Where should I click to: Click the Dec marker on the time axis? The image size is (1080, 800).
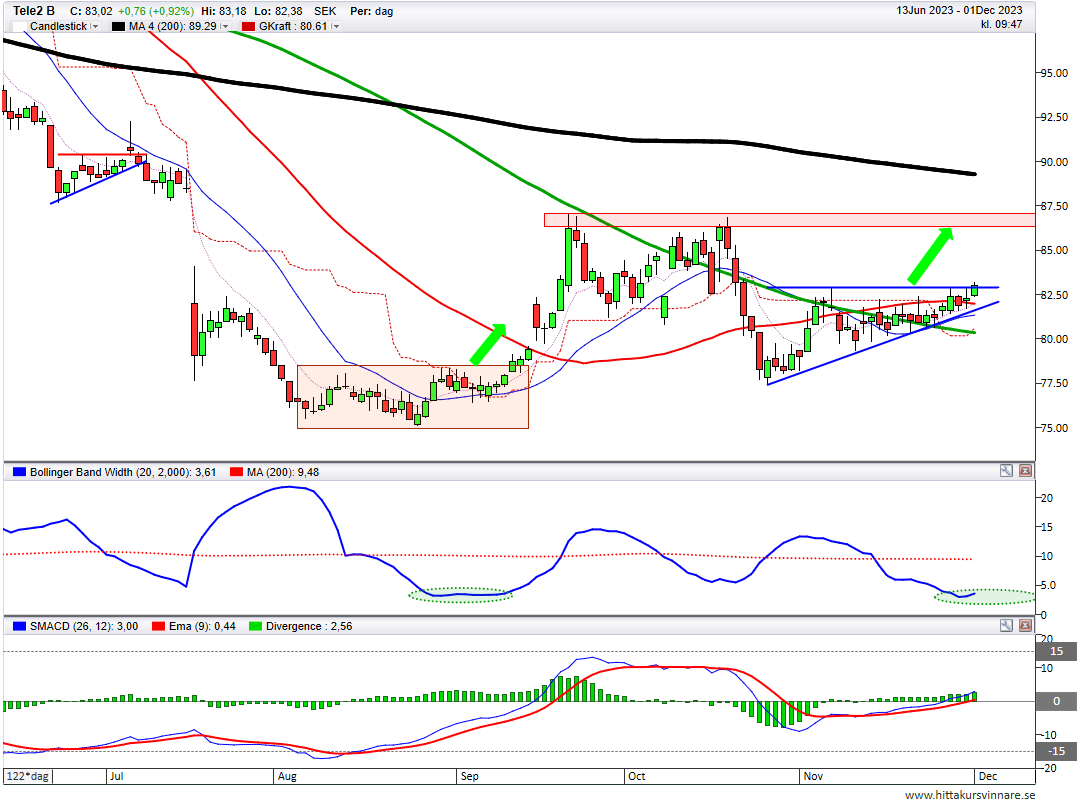(x=988, y=776)
